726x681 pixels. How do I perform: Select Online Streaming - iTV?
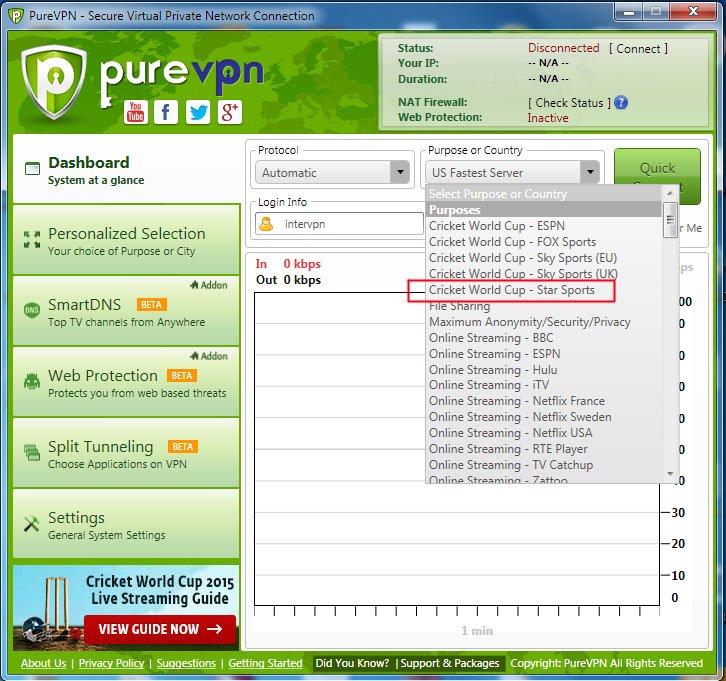pos(544,385)
